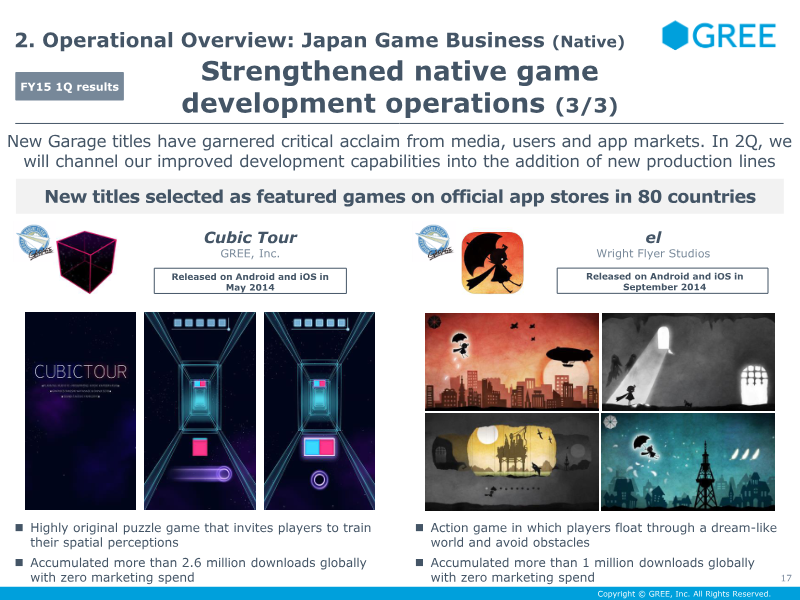Image resolution: width=800 pixels, height=600 pixels.
Task: Click the GREE logo in the header
Action: click(719, 36)
